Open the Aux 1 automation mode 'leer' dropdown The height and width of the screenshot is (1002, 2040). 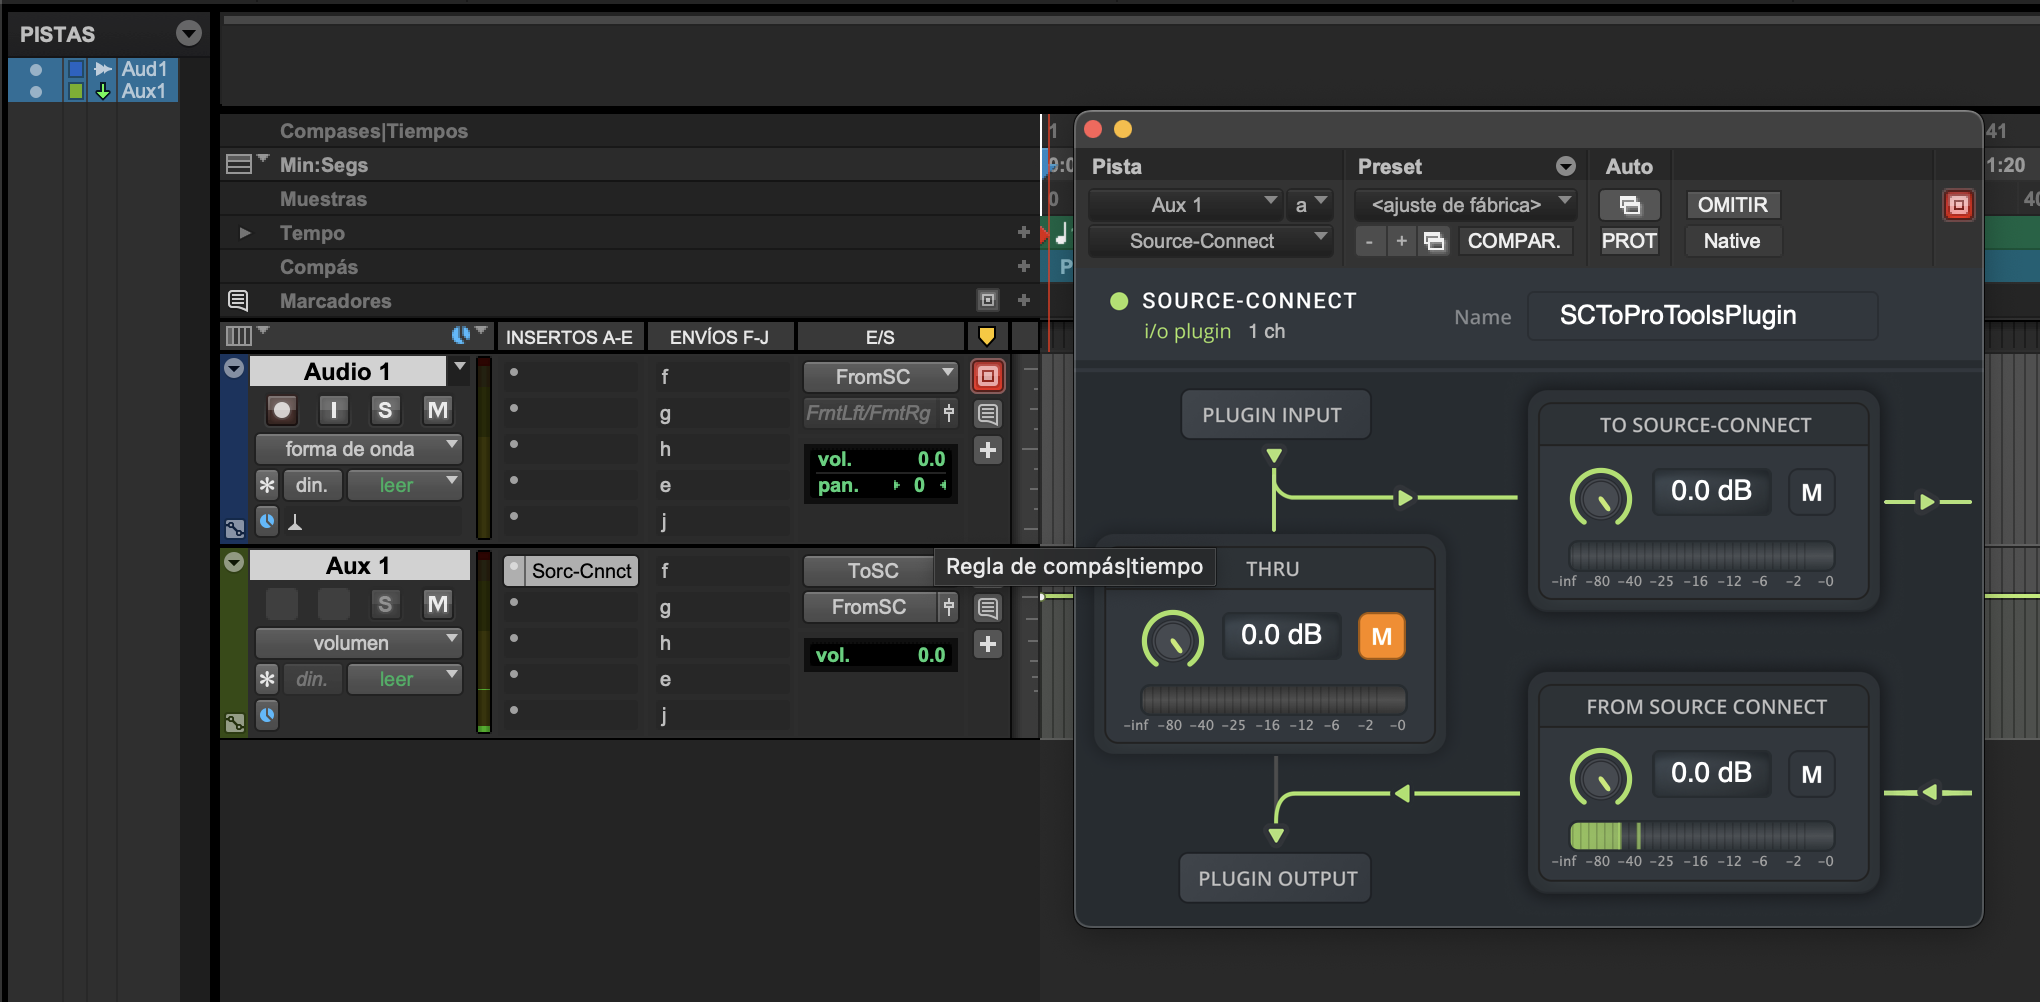click(404, 679)
